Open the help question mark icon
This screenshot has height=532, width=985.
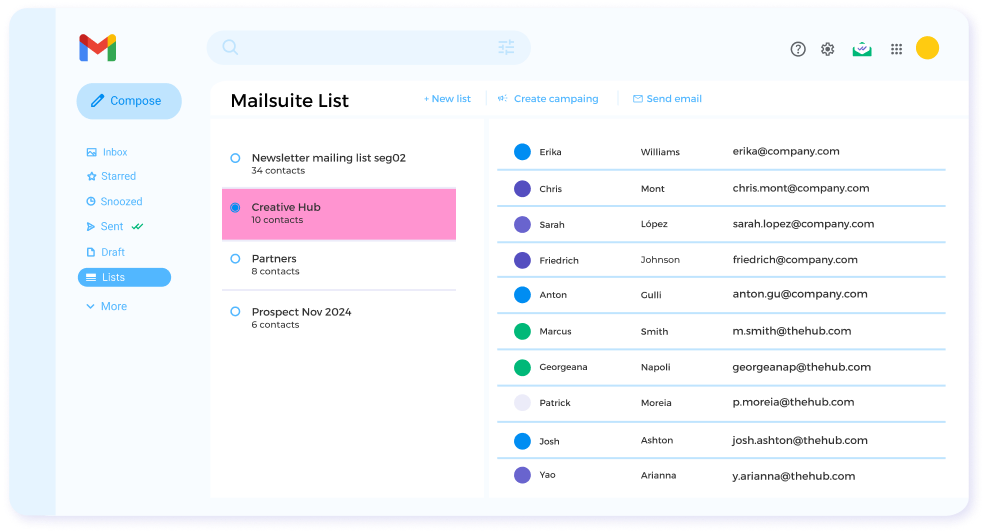pos(798,49)
